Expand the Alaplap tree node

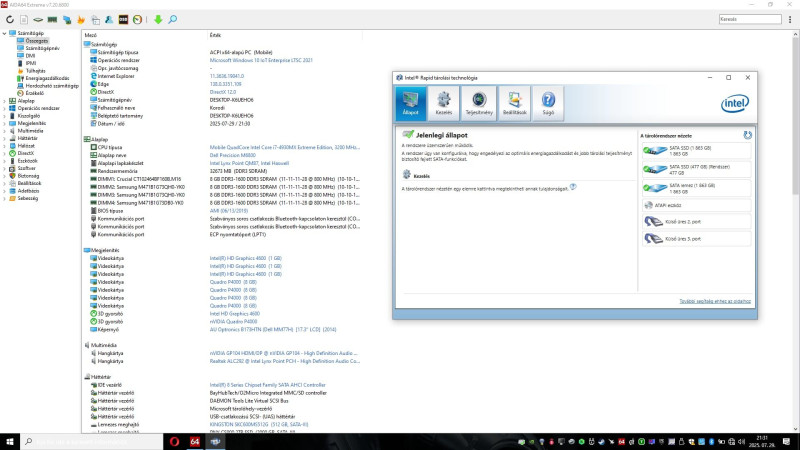click(5, 101)
